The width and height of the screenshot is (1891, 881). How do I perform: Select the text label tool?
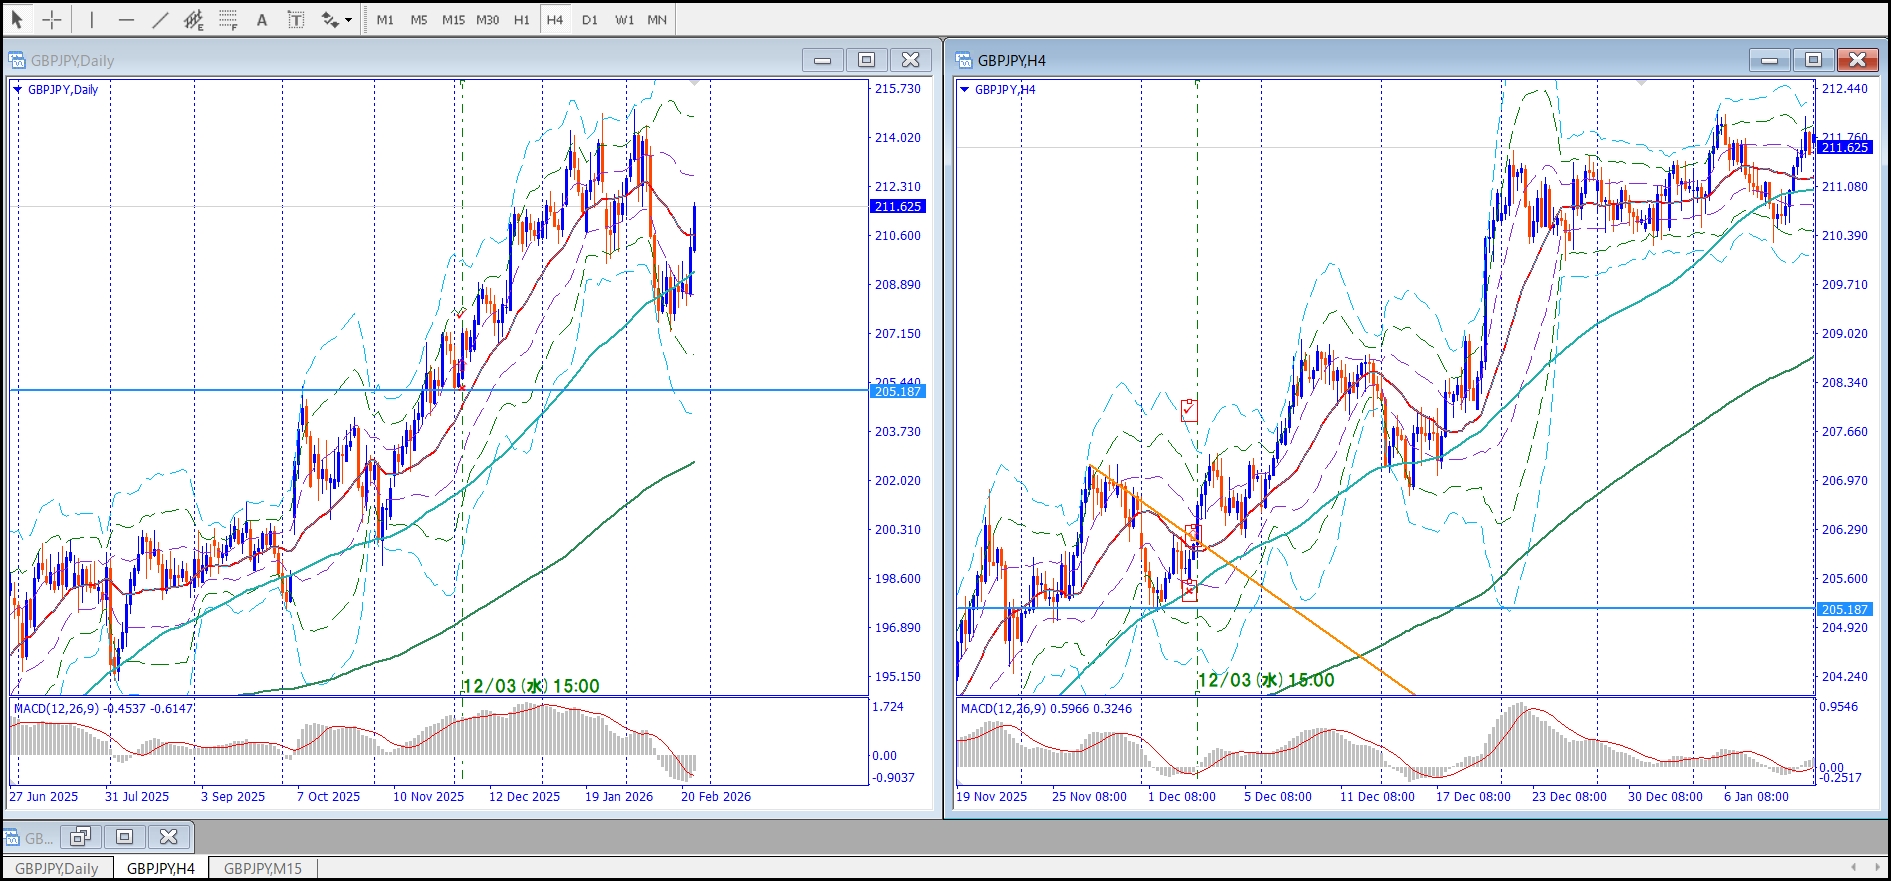coord(296,19)
